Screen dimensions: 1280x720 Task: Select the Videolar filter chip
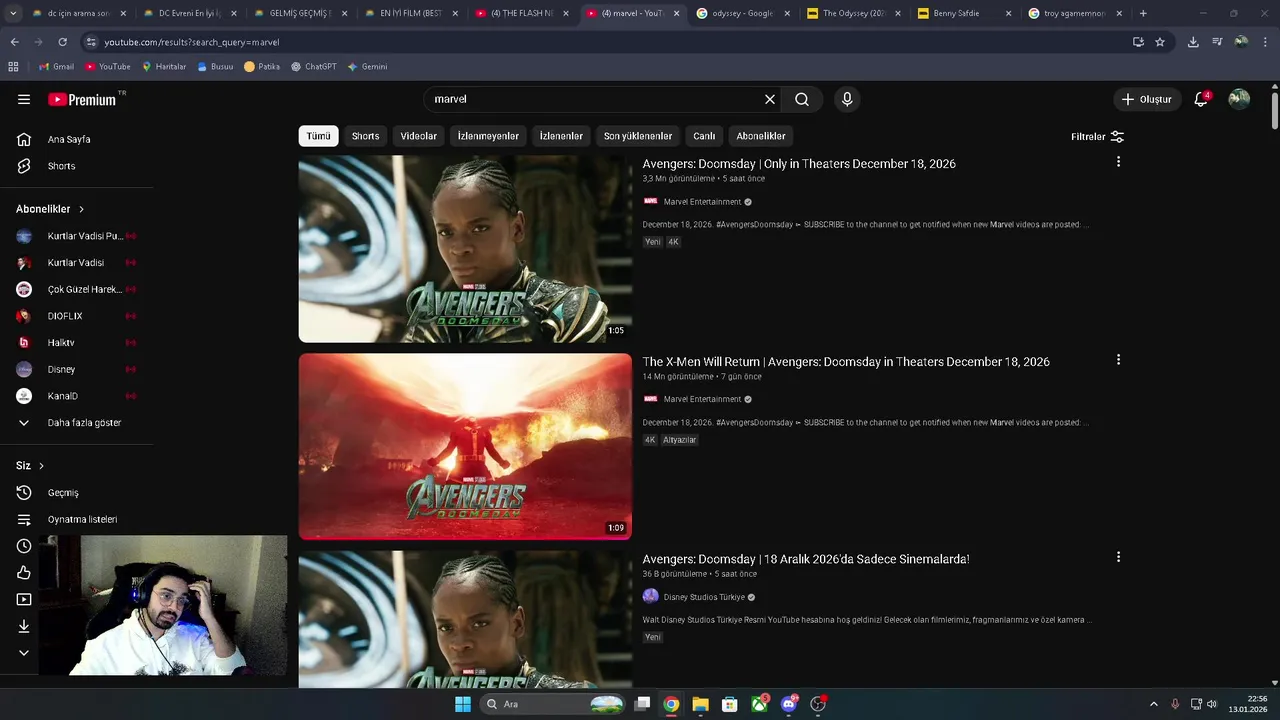(x=418, y=136)
